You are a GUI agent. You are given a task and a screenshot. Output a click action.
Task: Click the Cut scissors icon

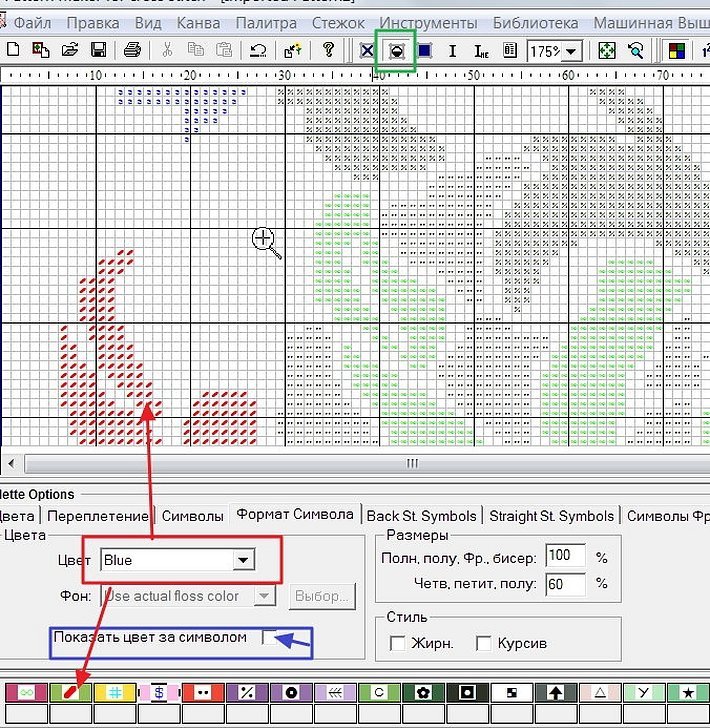click(167, 50)
